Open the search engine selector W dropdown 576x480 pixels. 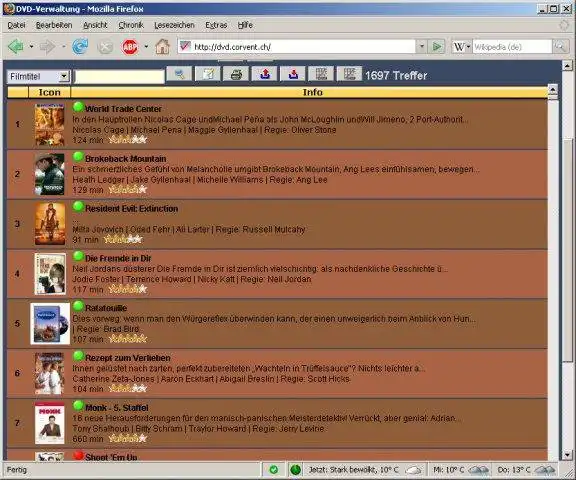(461, 47)
